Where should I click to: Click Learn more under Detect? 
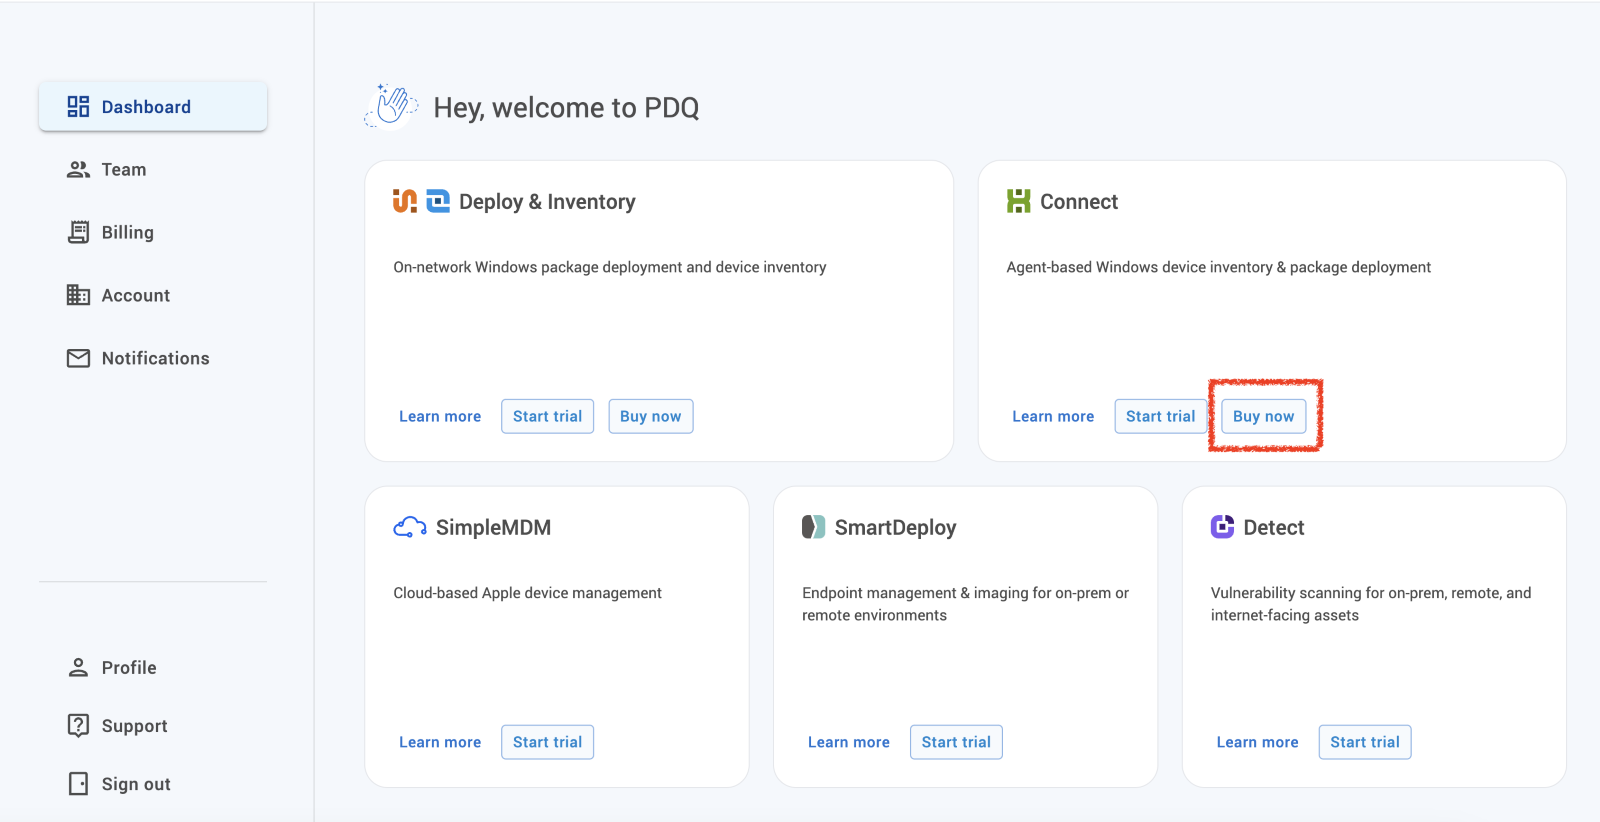coord(1257,742)
